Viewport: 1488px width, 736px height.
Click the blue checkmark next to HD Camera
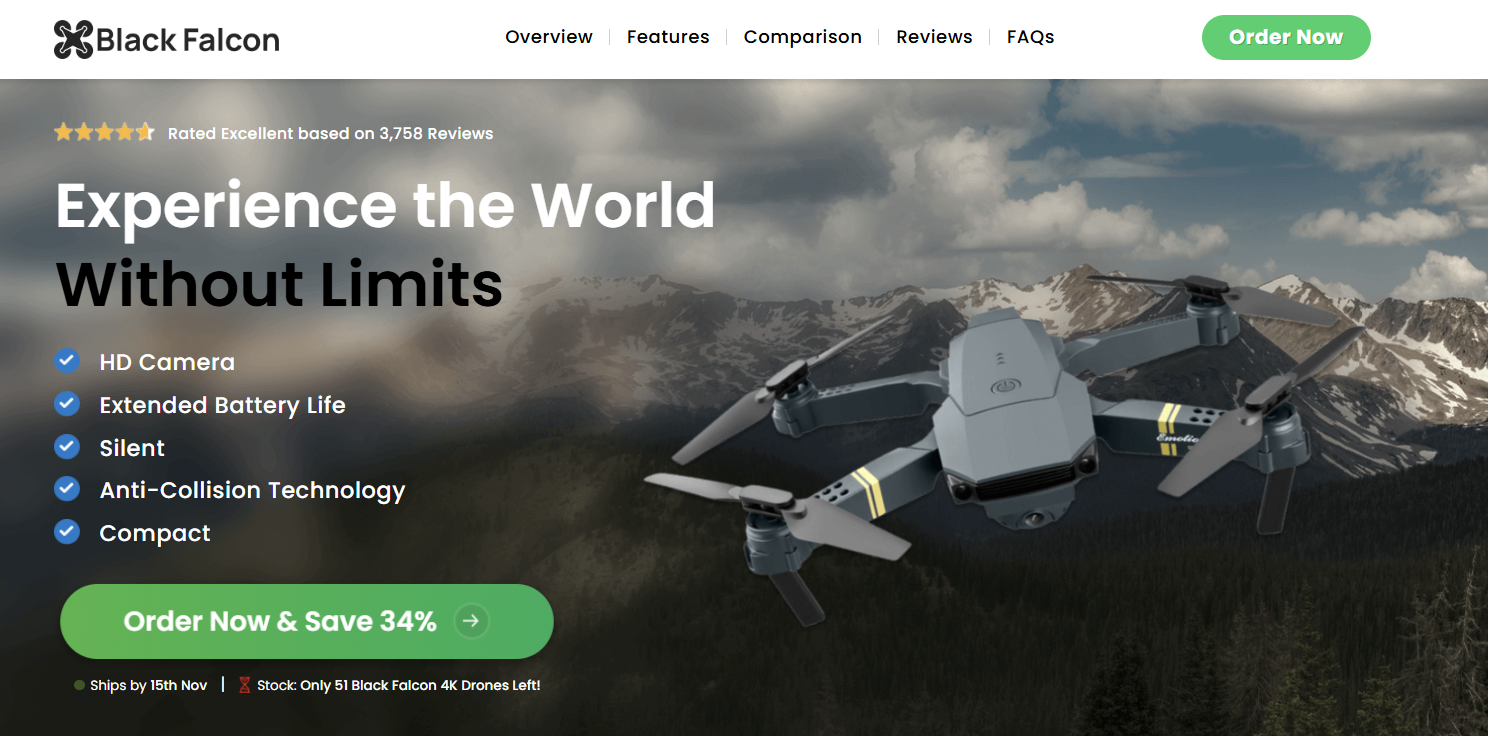pyautogui.click(x=67, y=361)
